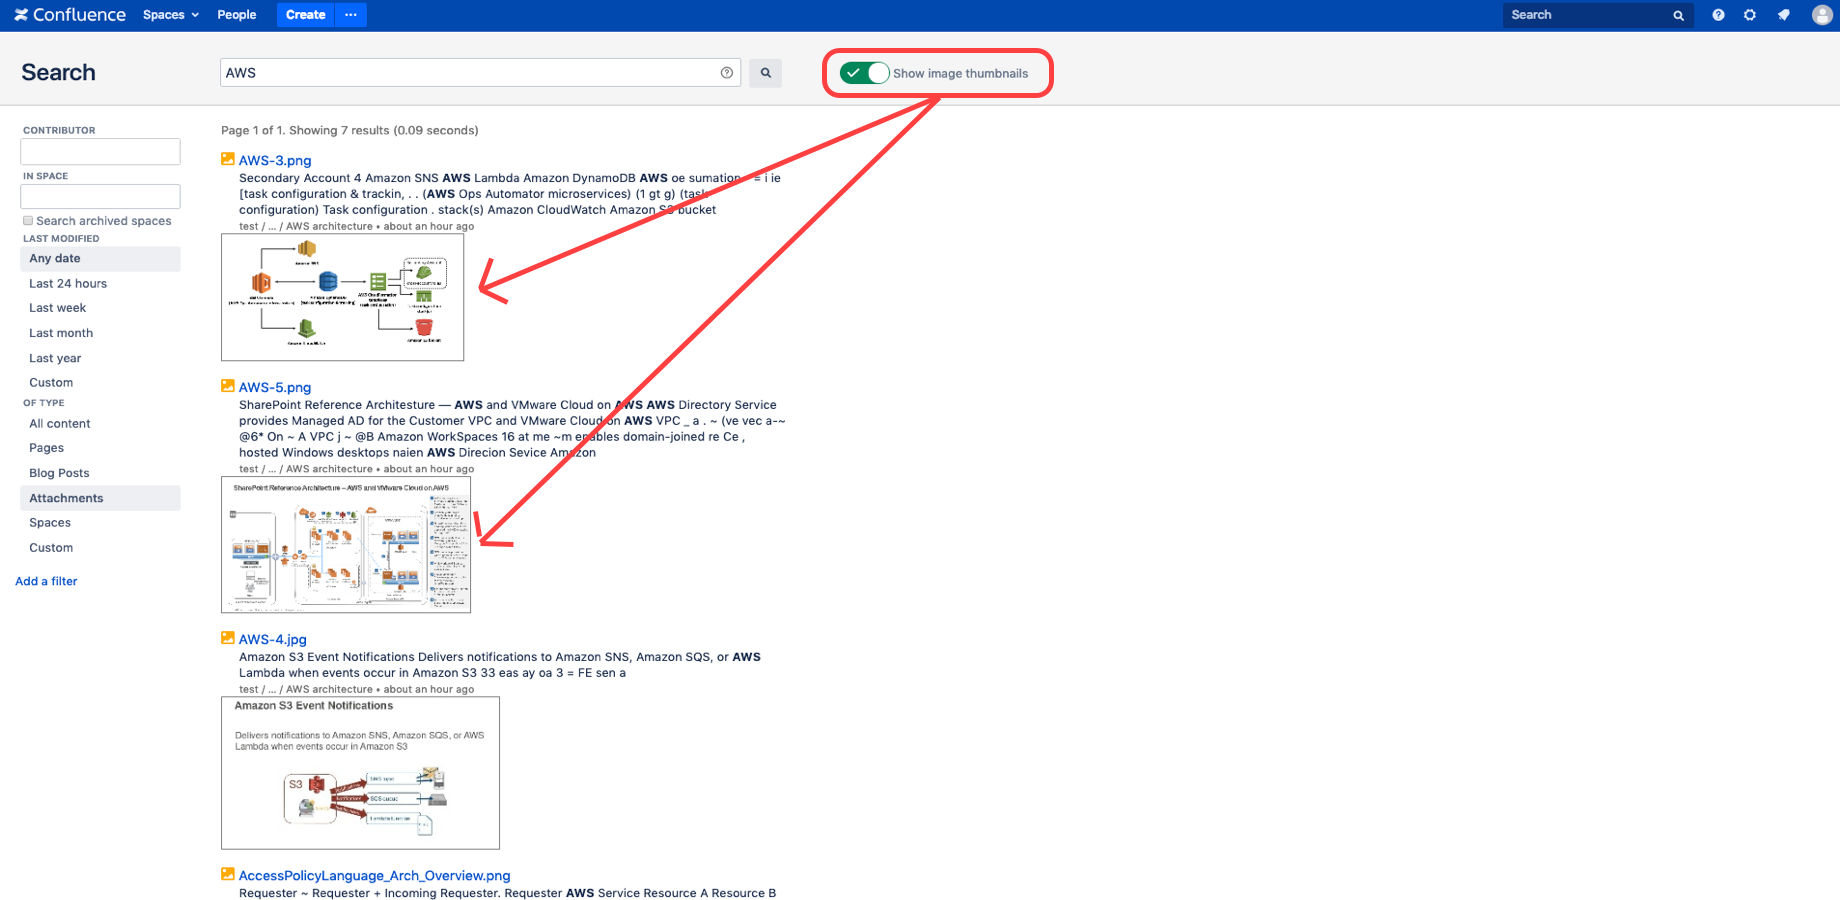The image size is (1840, 900).
Task: Click Add a filter link
Action: pyautogui.click(x=46, y=581)
